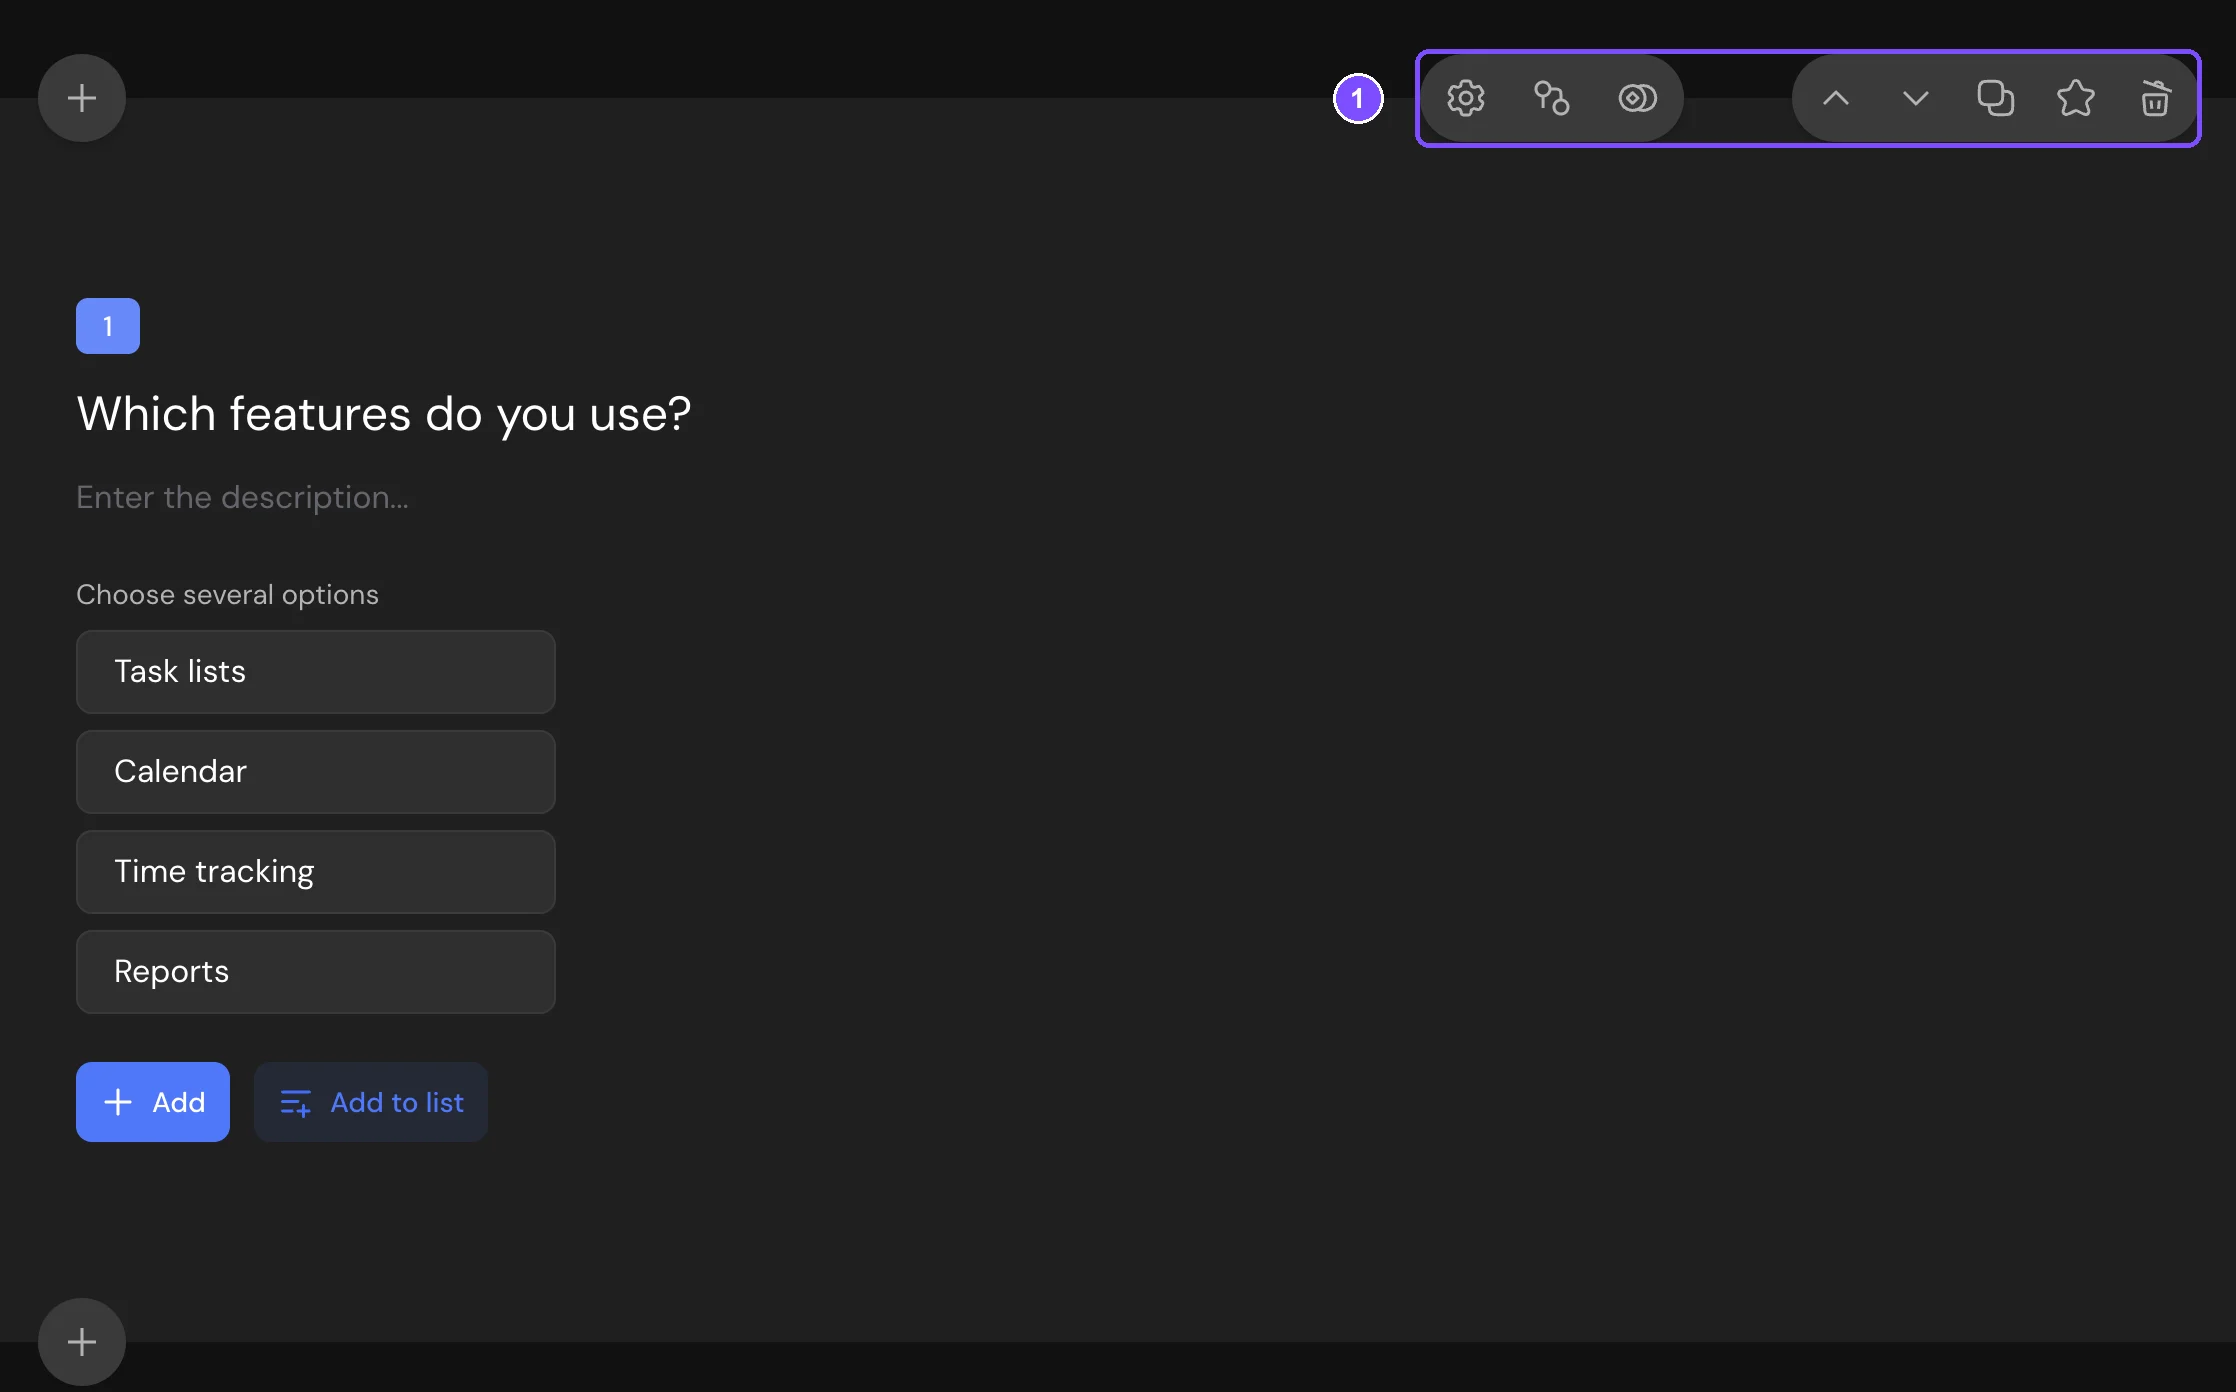Select the Calendar option

pyautogui.click(x=316, y=772)
